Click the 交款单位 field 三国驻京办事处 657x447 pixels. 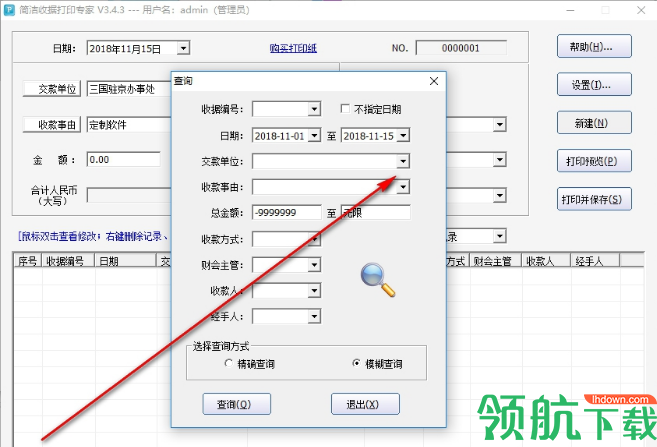point(129,89)
